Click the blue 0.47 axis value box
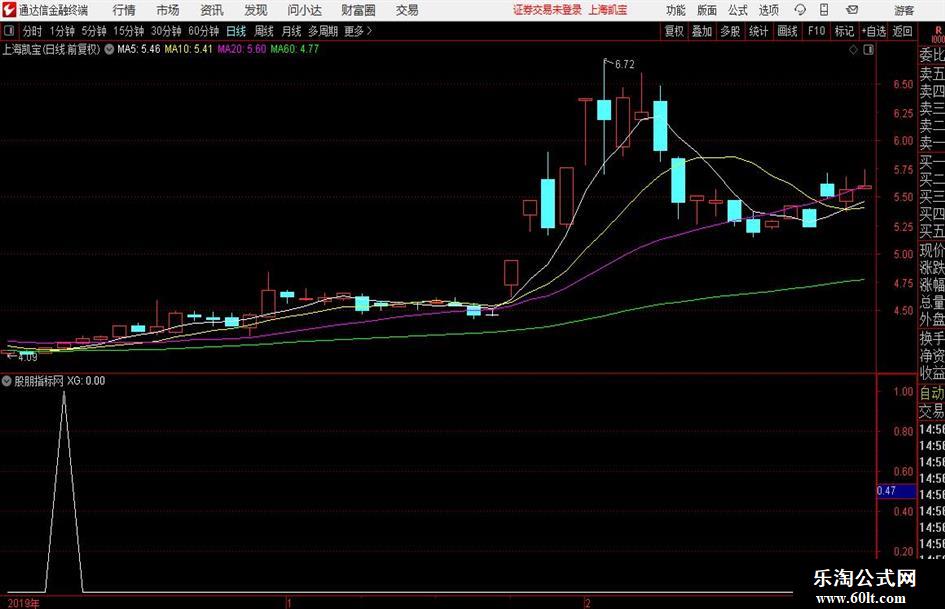The height and width of the screenshot is (609, 945). [x=896, y=491]
